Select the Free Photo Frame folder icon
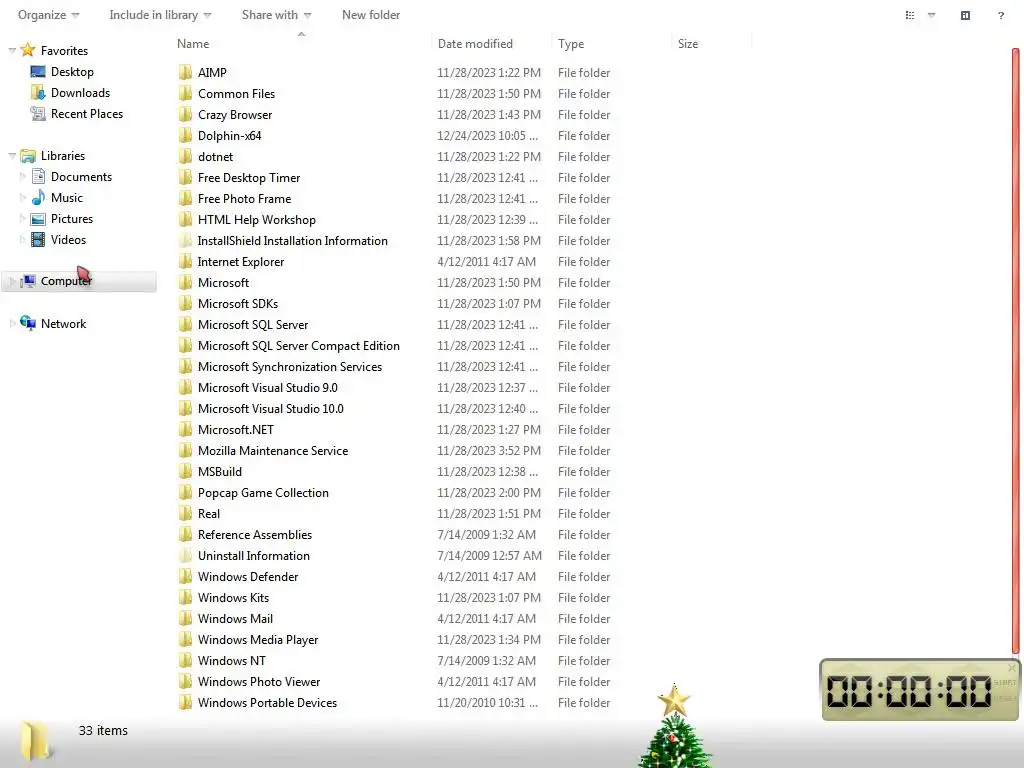Viewport: 1024px width, 768px height. coord(185,198)
